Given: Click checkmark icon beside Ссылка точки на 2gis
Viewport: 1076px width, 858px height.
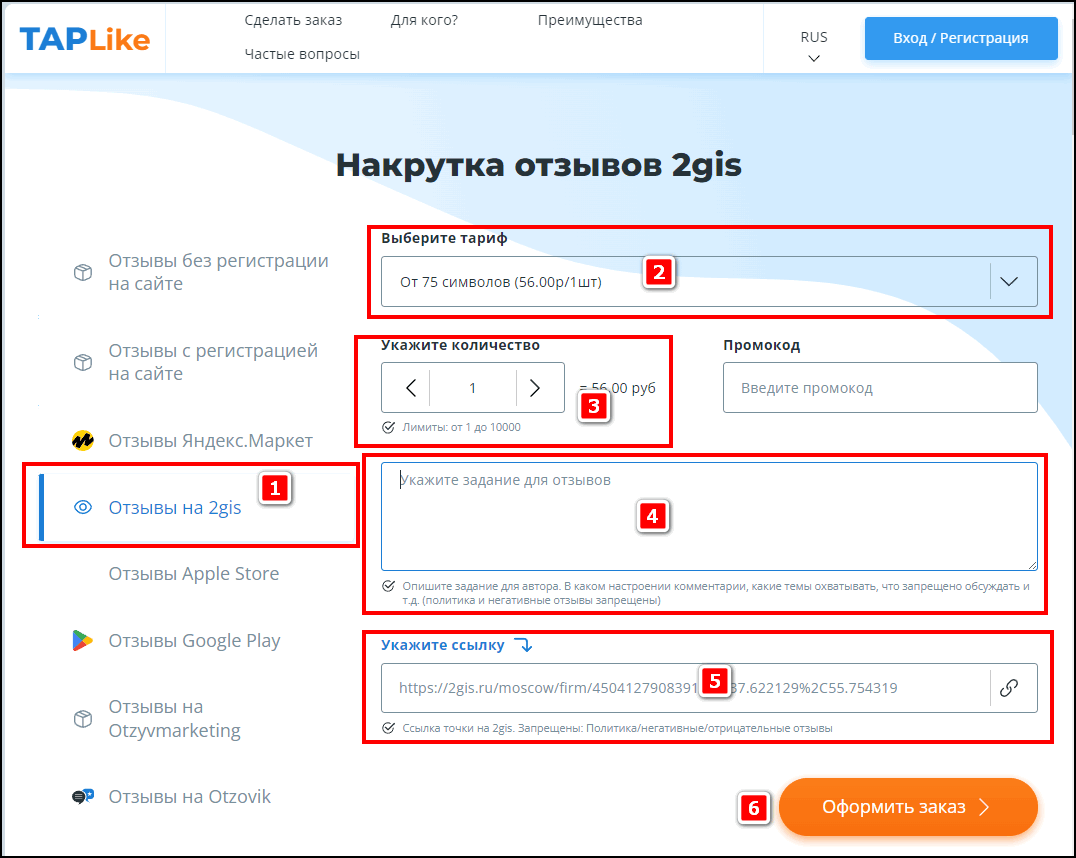Looking at the screenshot, I should click(388, 728).
